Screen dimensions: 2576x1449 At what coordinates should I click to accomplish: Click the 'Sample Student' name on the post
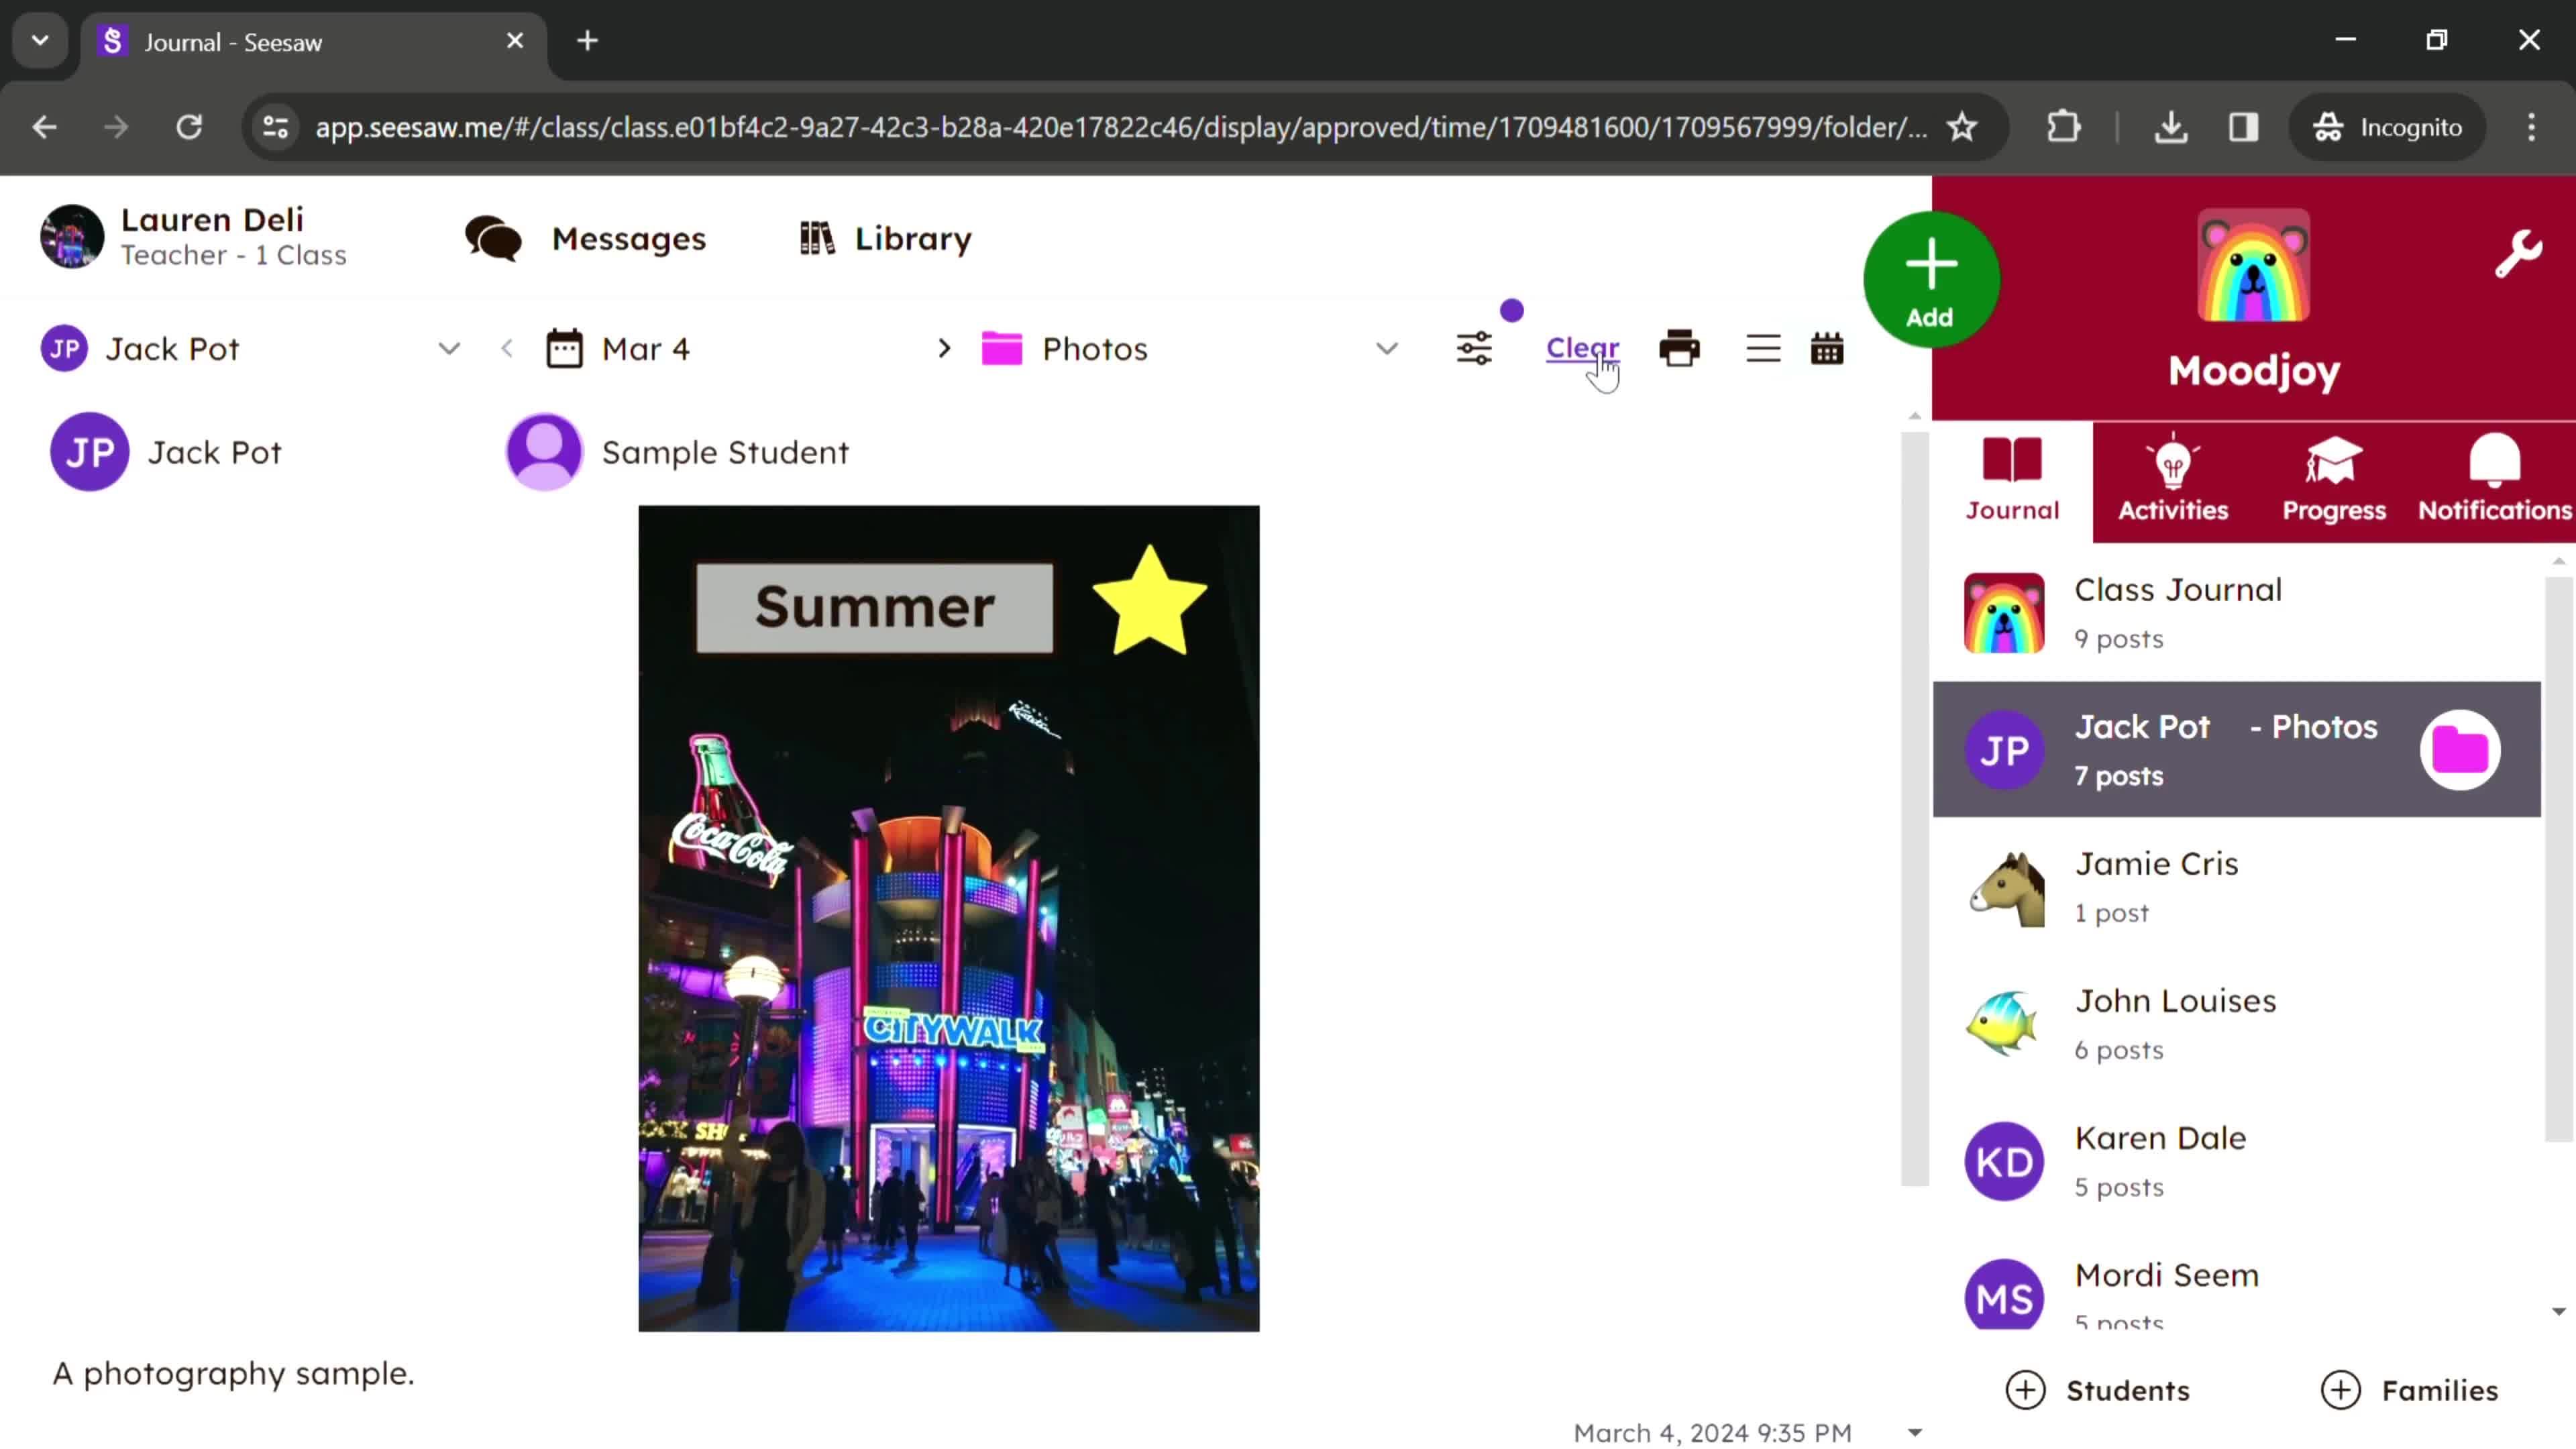725,452
